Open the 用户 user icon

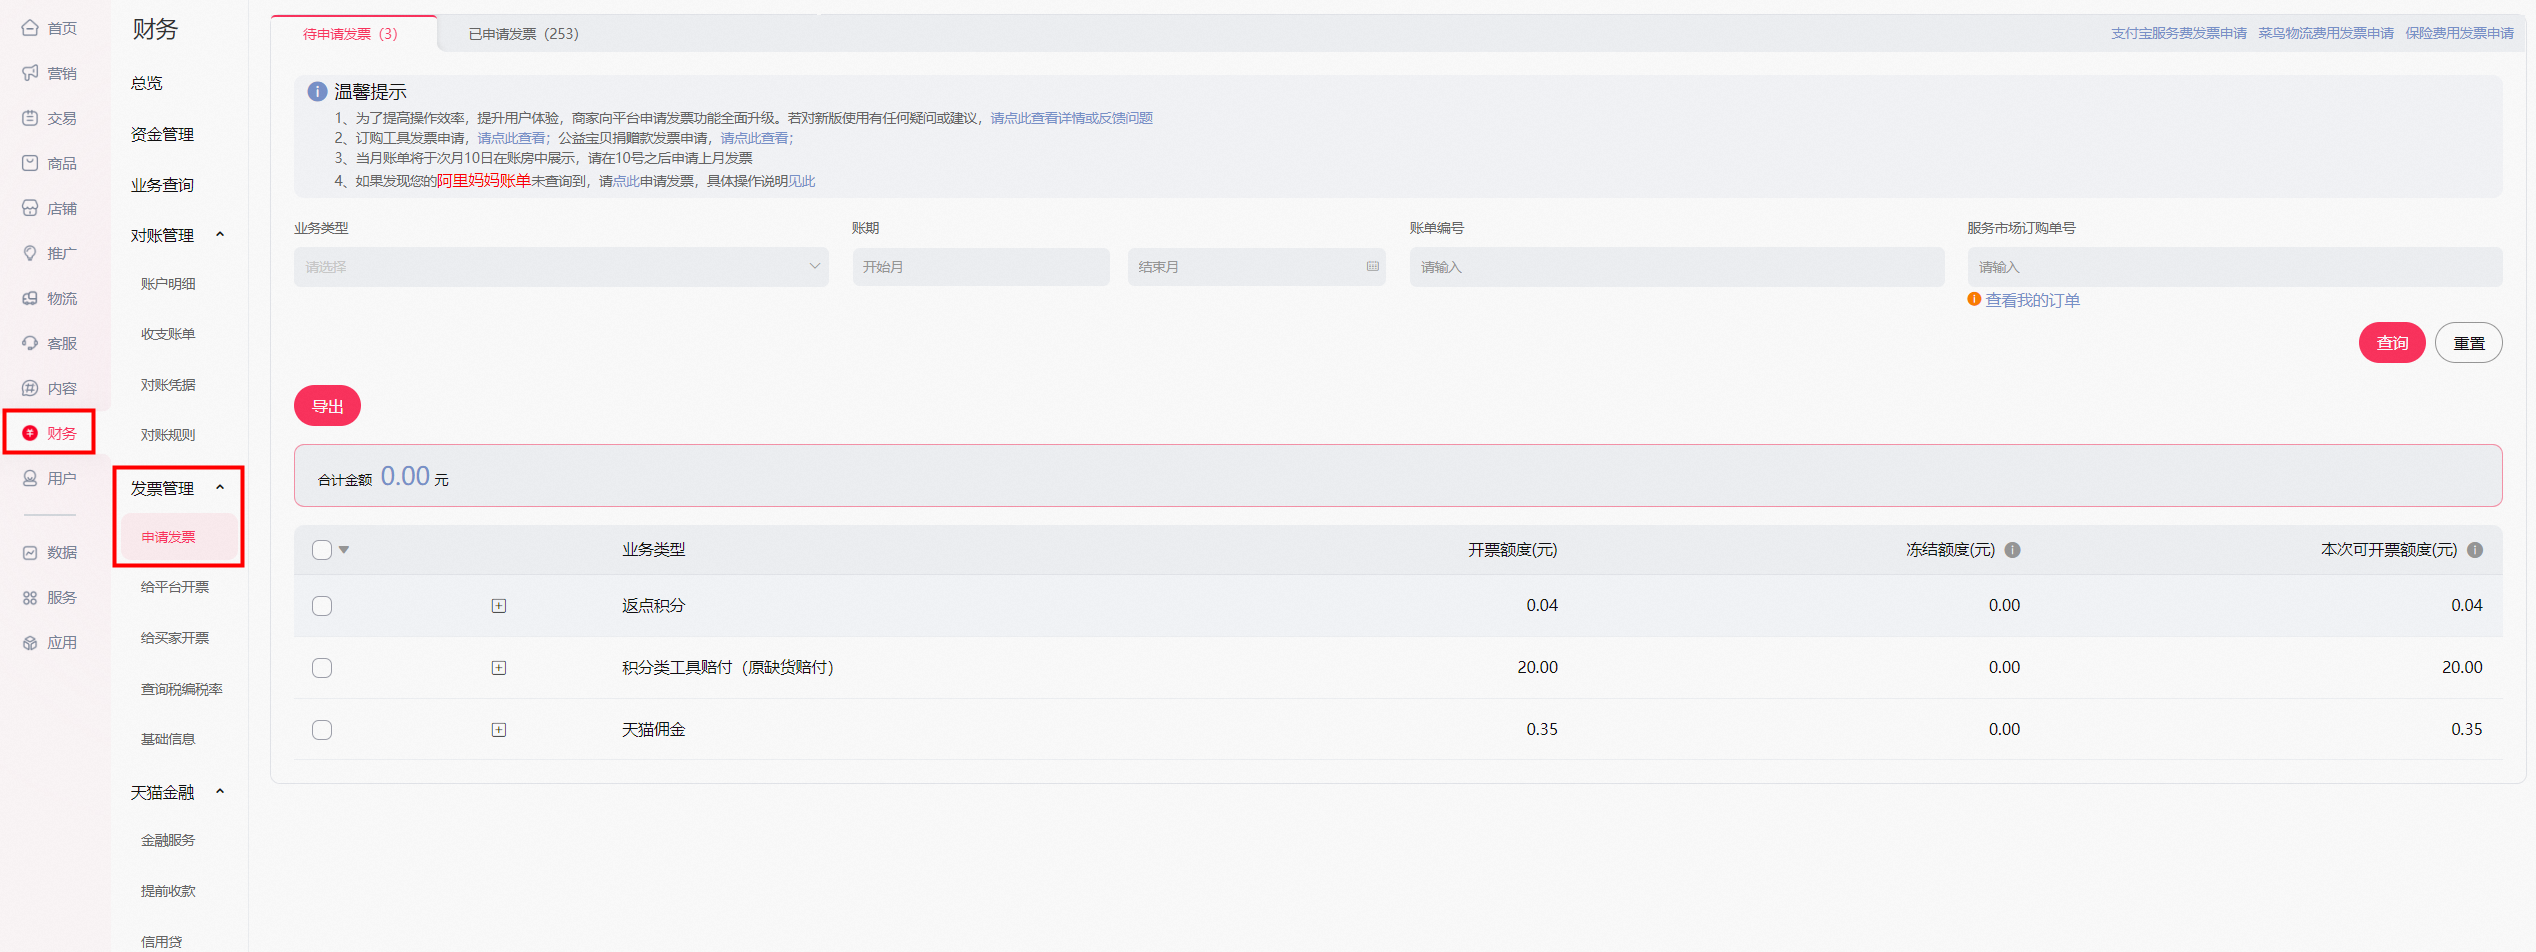pyautogui.click(x=30, y=478)
